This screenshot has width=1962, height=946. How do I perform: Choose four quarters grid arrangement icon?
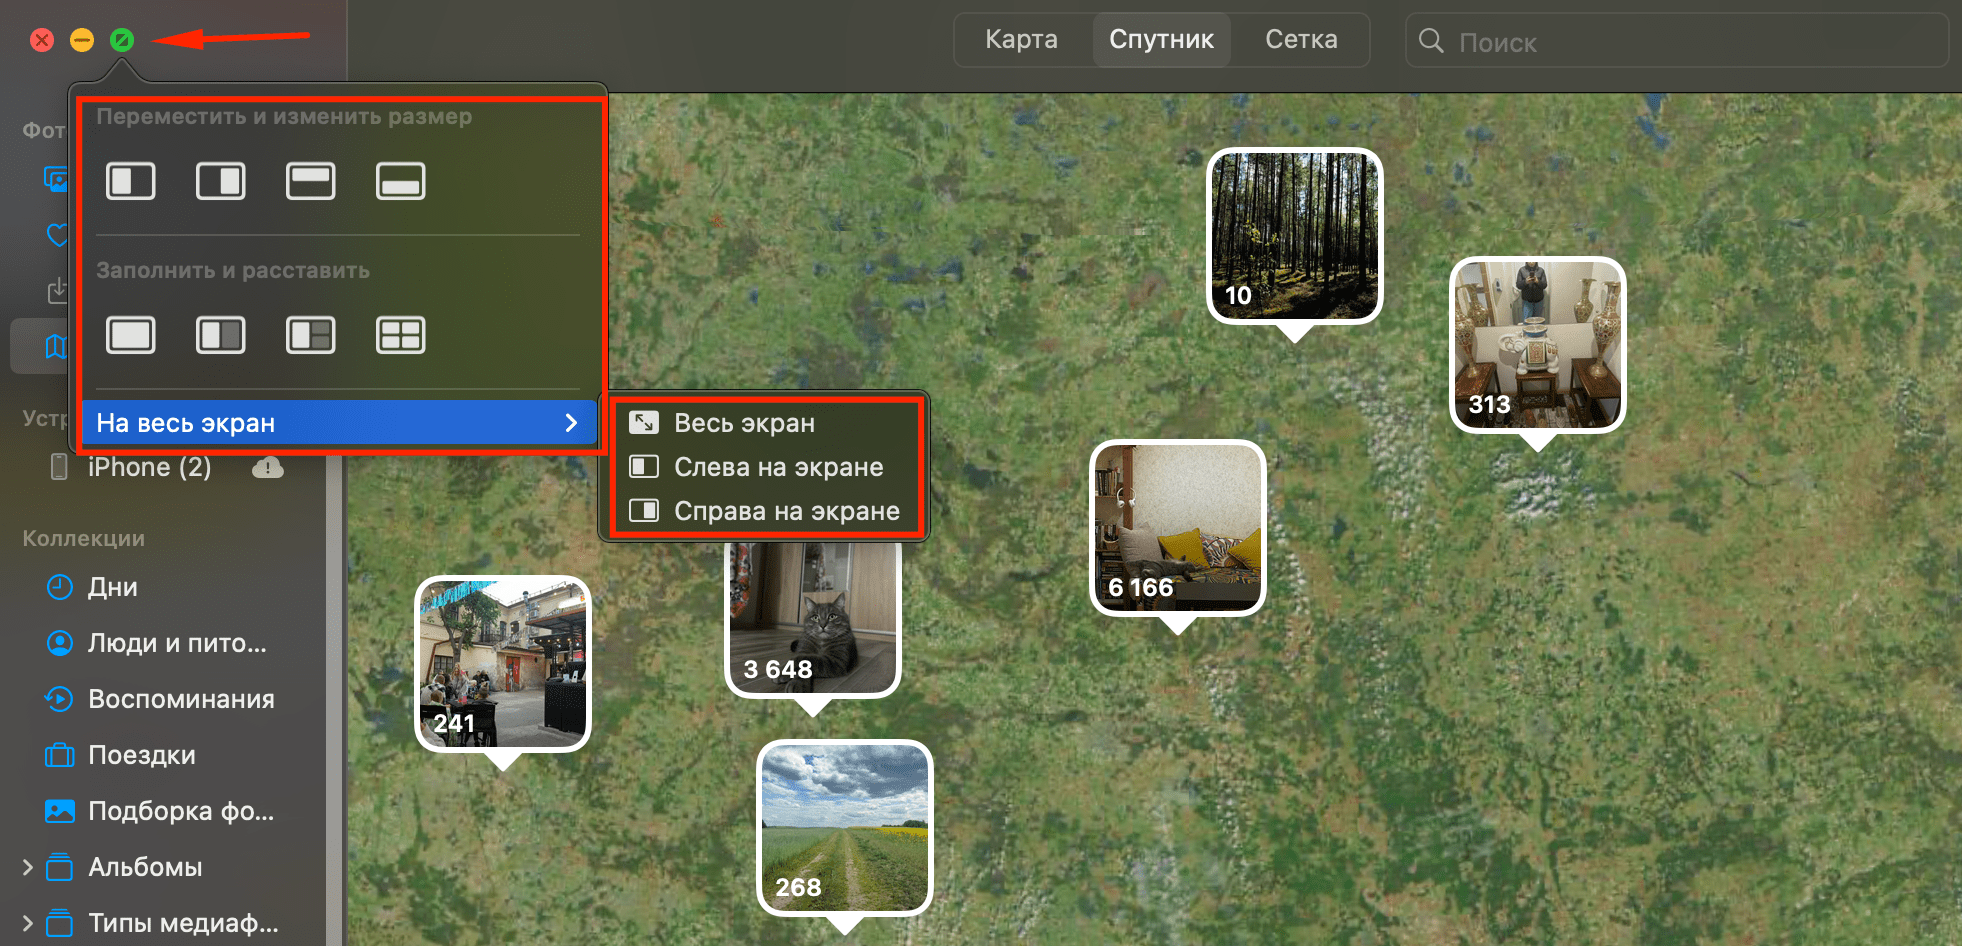(x=401, y=335)
